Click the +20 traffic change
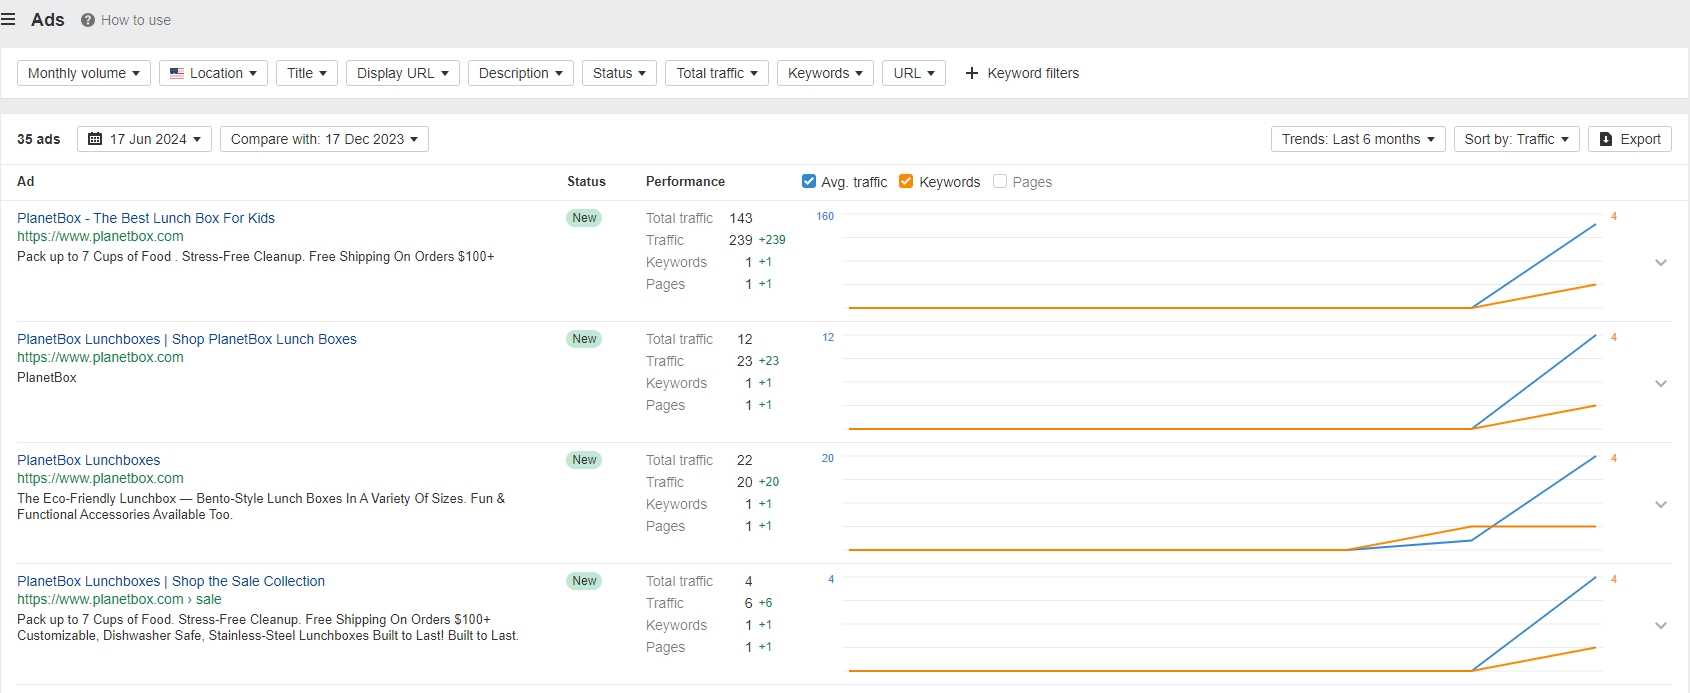Viewport: 1690px width, 693px height. pyautogui.click(x=769, y=482)
